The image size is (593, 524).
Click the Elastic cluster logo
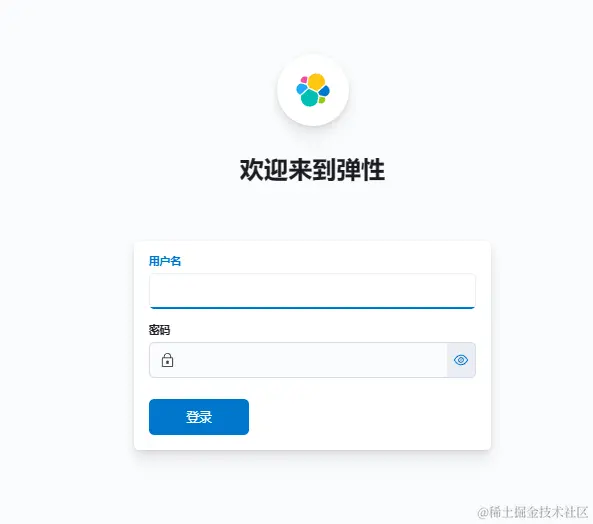click(313, 90)
